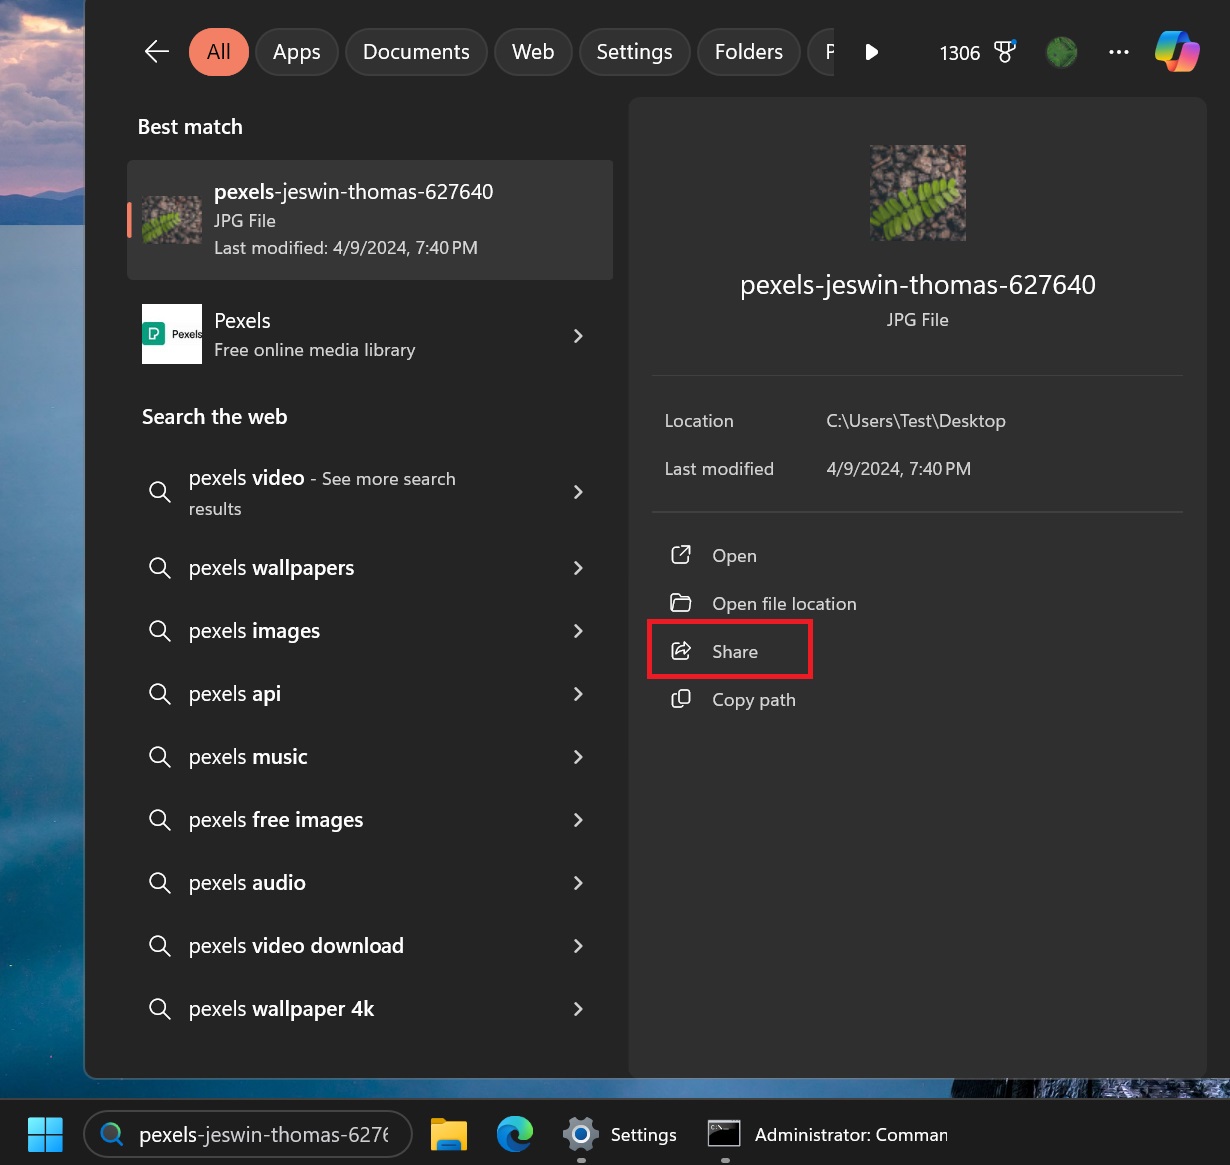Switch to the Settings taskbar window
This screenshot has height=1165, width=1230.
[620, 1134]
